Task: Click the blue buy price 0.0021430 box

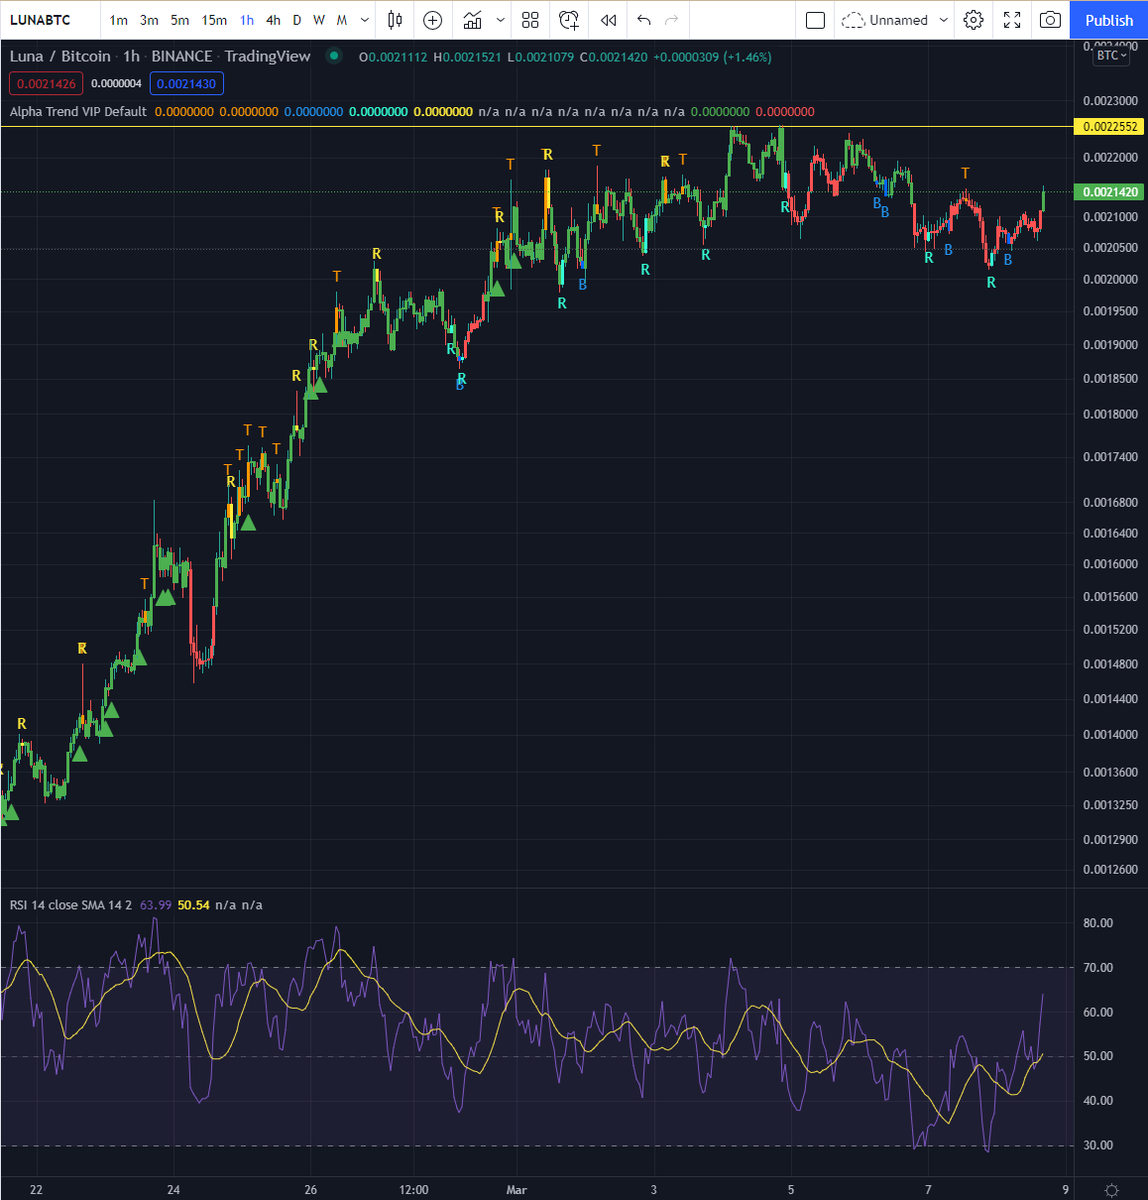Action: pyautogui.click(x=187, y=84)
